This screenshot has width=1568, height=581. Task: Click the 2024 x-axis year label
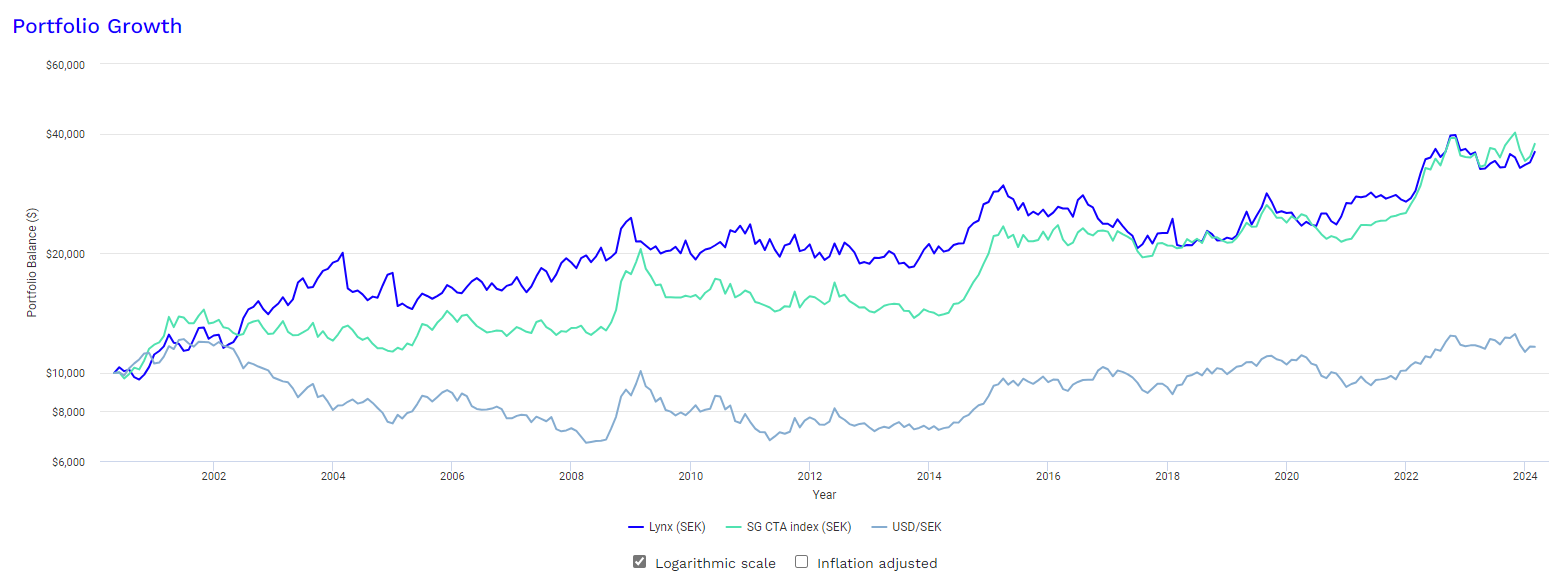point(1524,477)
